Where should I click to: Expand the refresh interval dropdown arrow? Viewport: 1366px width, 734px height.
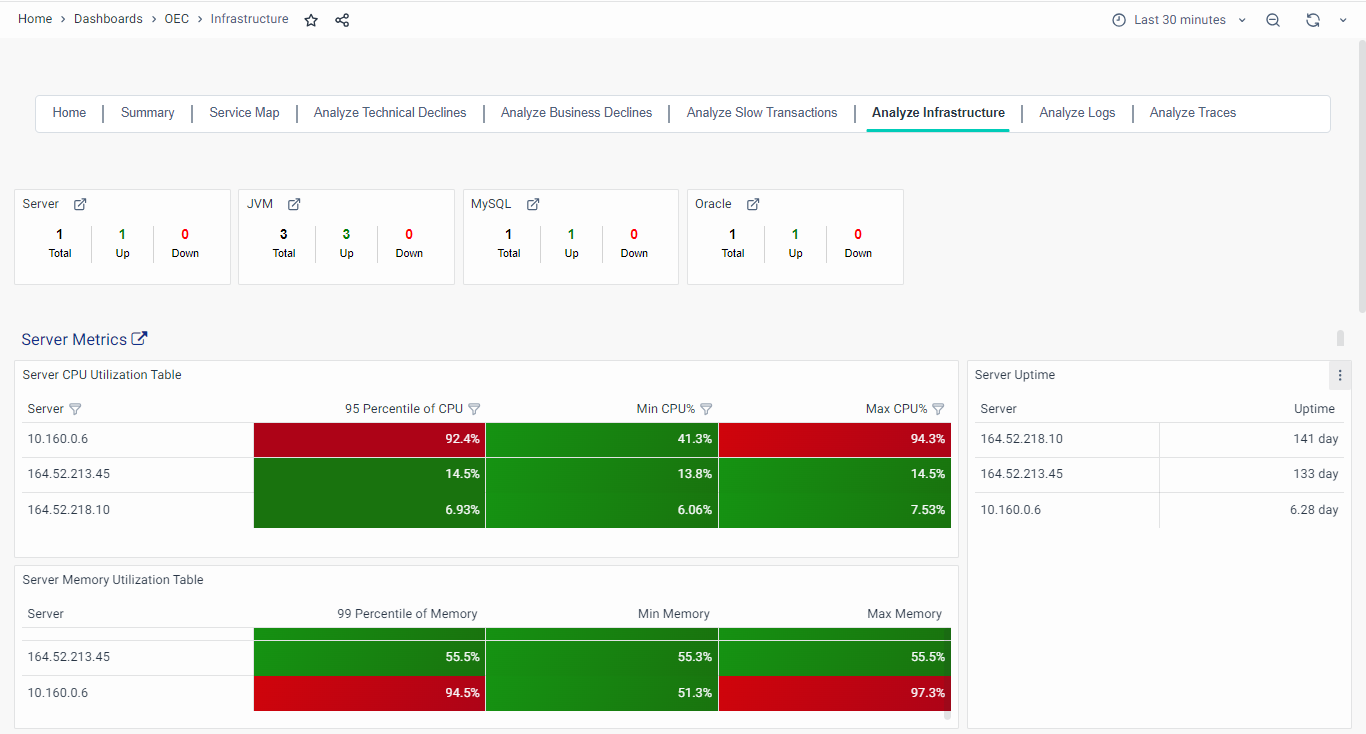pos(1343,20)
